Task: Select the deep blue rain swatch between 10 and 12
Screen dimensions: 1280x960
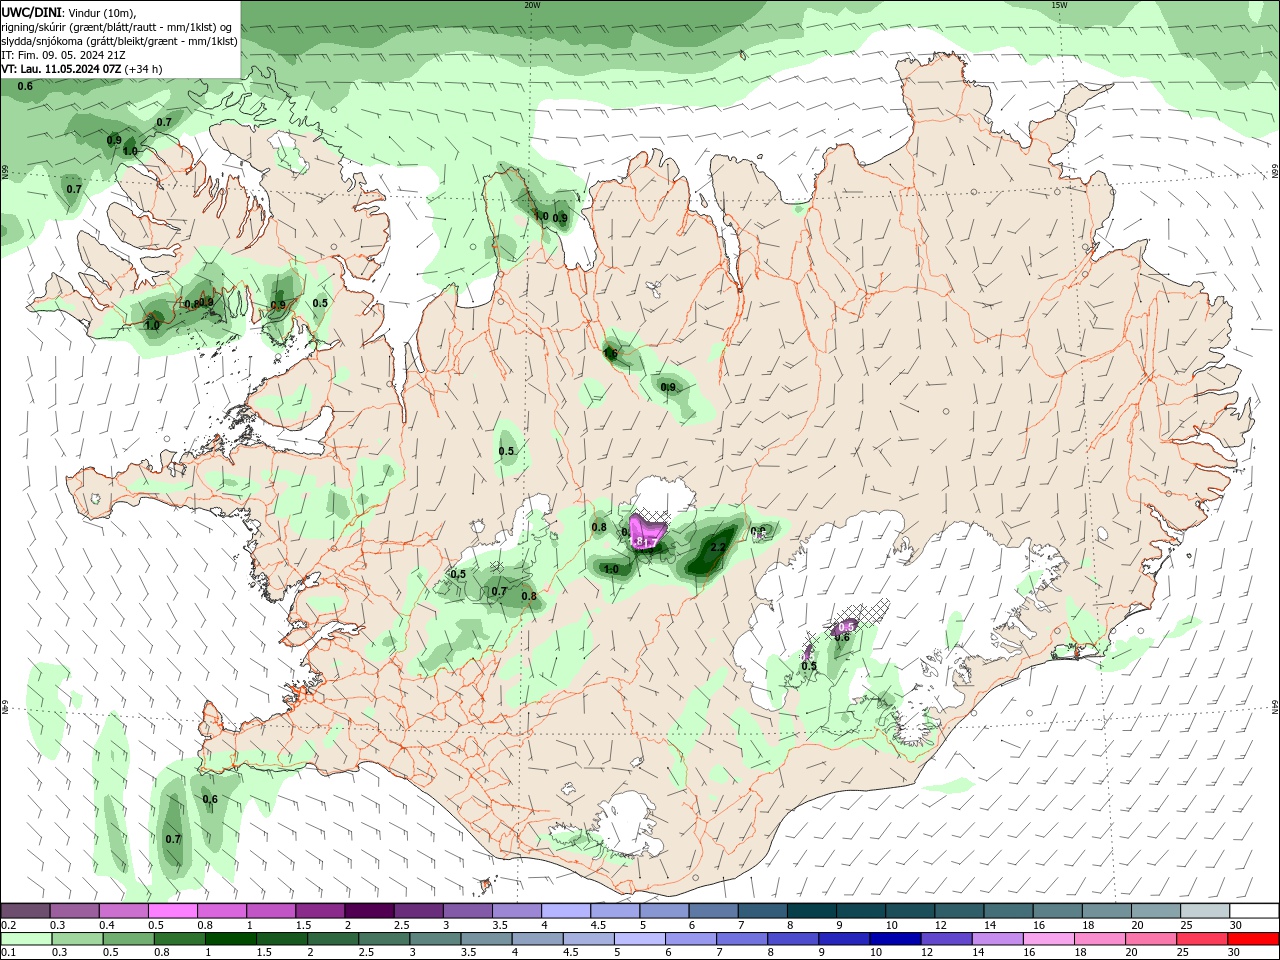Action: [x=896, y=939]
